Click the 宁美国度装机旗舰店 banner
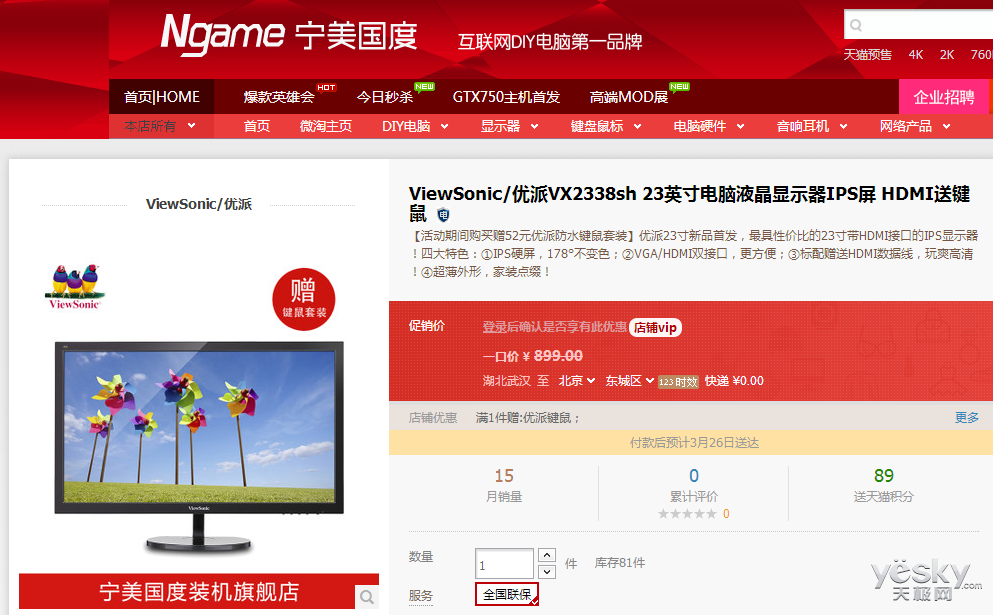993x615 pixels. tap(199, 592)
